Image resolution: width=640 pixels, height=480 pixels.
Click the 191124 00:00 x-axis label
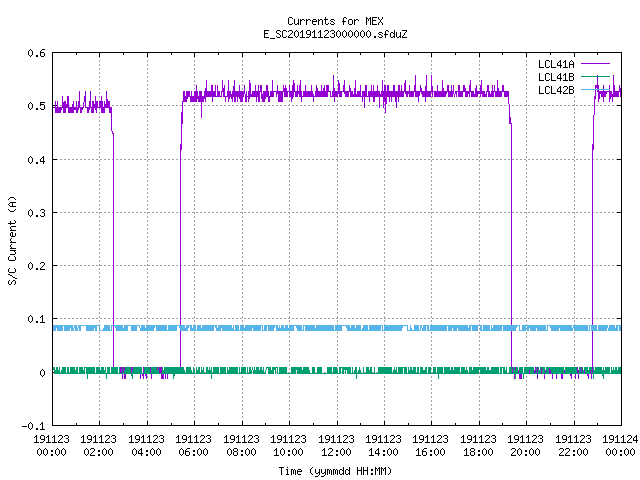[620, 446]
